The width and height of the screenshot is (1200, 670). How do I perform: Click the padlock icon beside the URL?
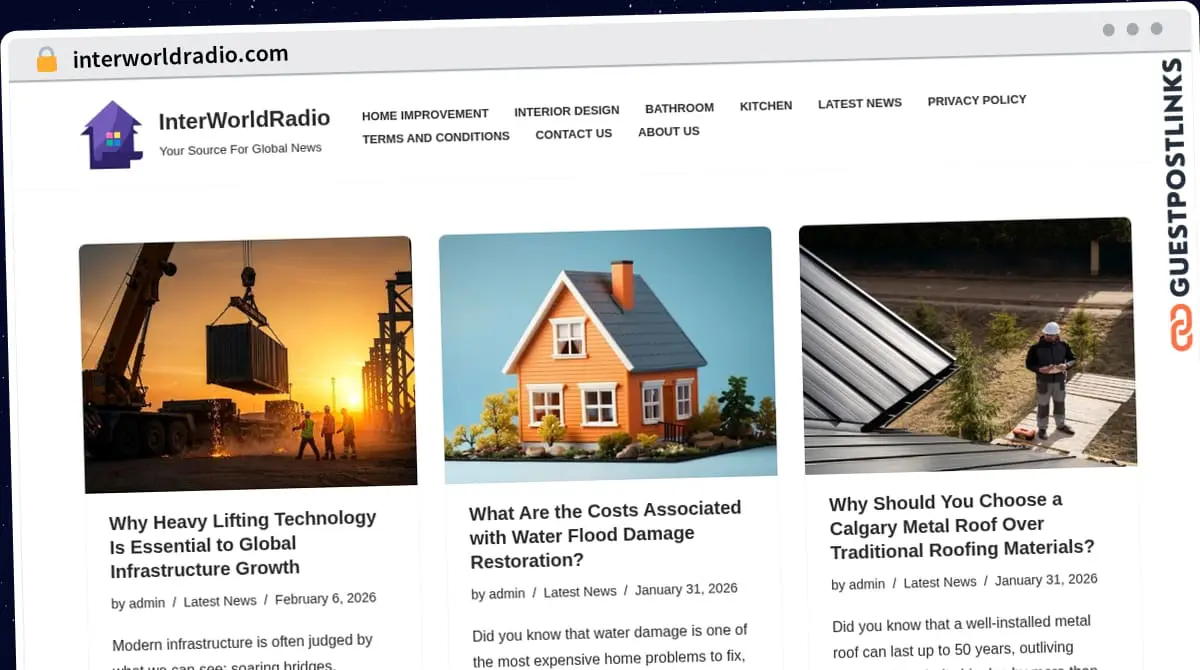(46, 59)
